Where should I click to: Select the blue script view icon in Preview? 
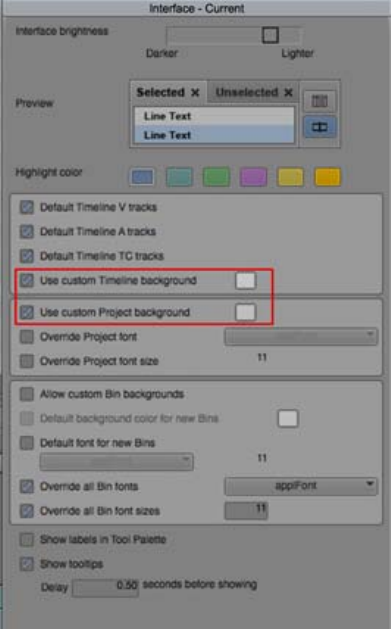[x=320, y=127]
